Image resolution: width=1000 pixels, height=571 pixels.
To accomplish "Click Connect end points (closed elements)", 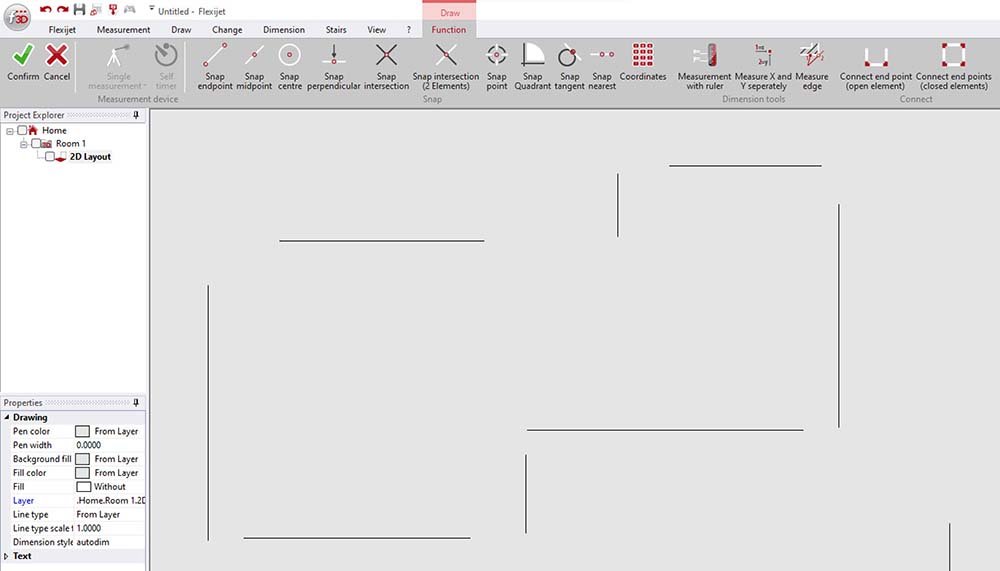I will (953, 66).
